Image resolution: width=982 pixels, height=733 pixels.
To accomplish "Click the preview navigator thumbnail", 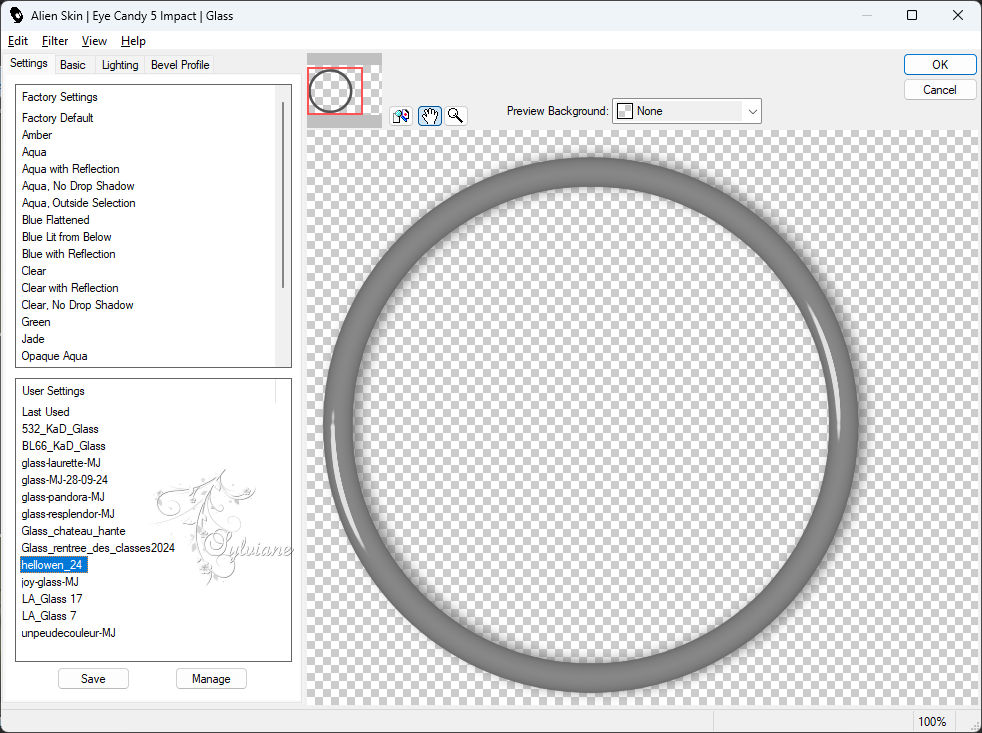I will [x=344, y=91].
